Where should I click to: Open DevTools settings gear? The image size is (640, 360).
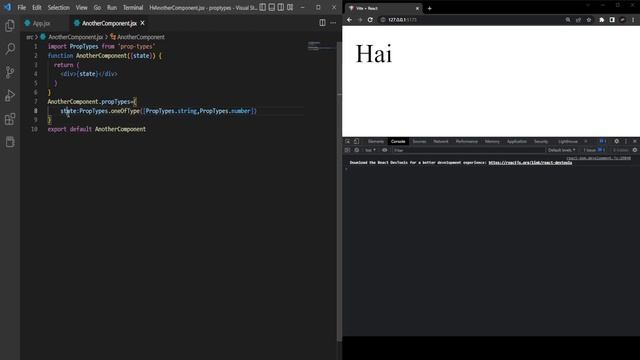tap(616, 141)
